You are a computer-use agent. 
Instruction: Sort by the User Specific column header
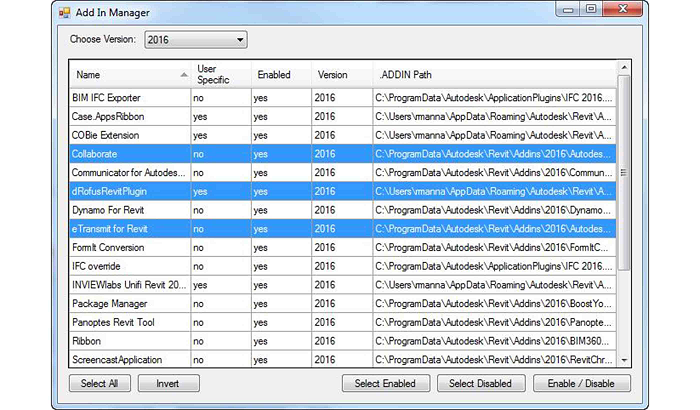click(x=221, y=75)
